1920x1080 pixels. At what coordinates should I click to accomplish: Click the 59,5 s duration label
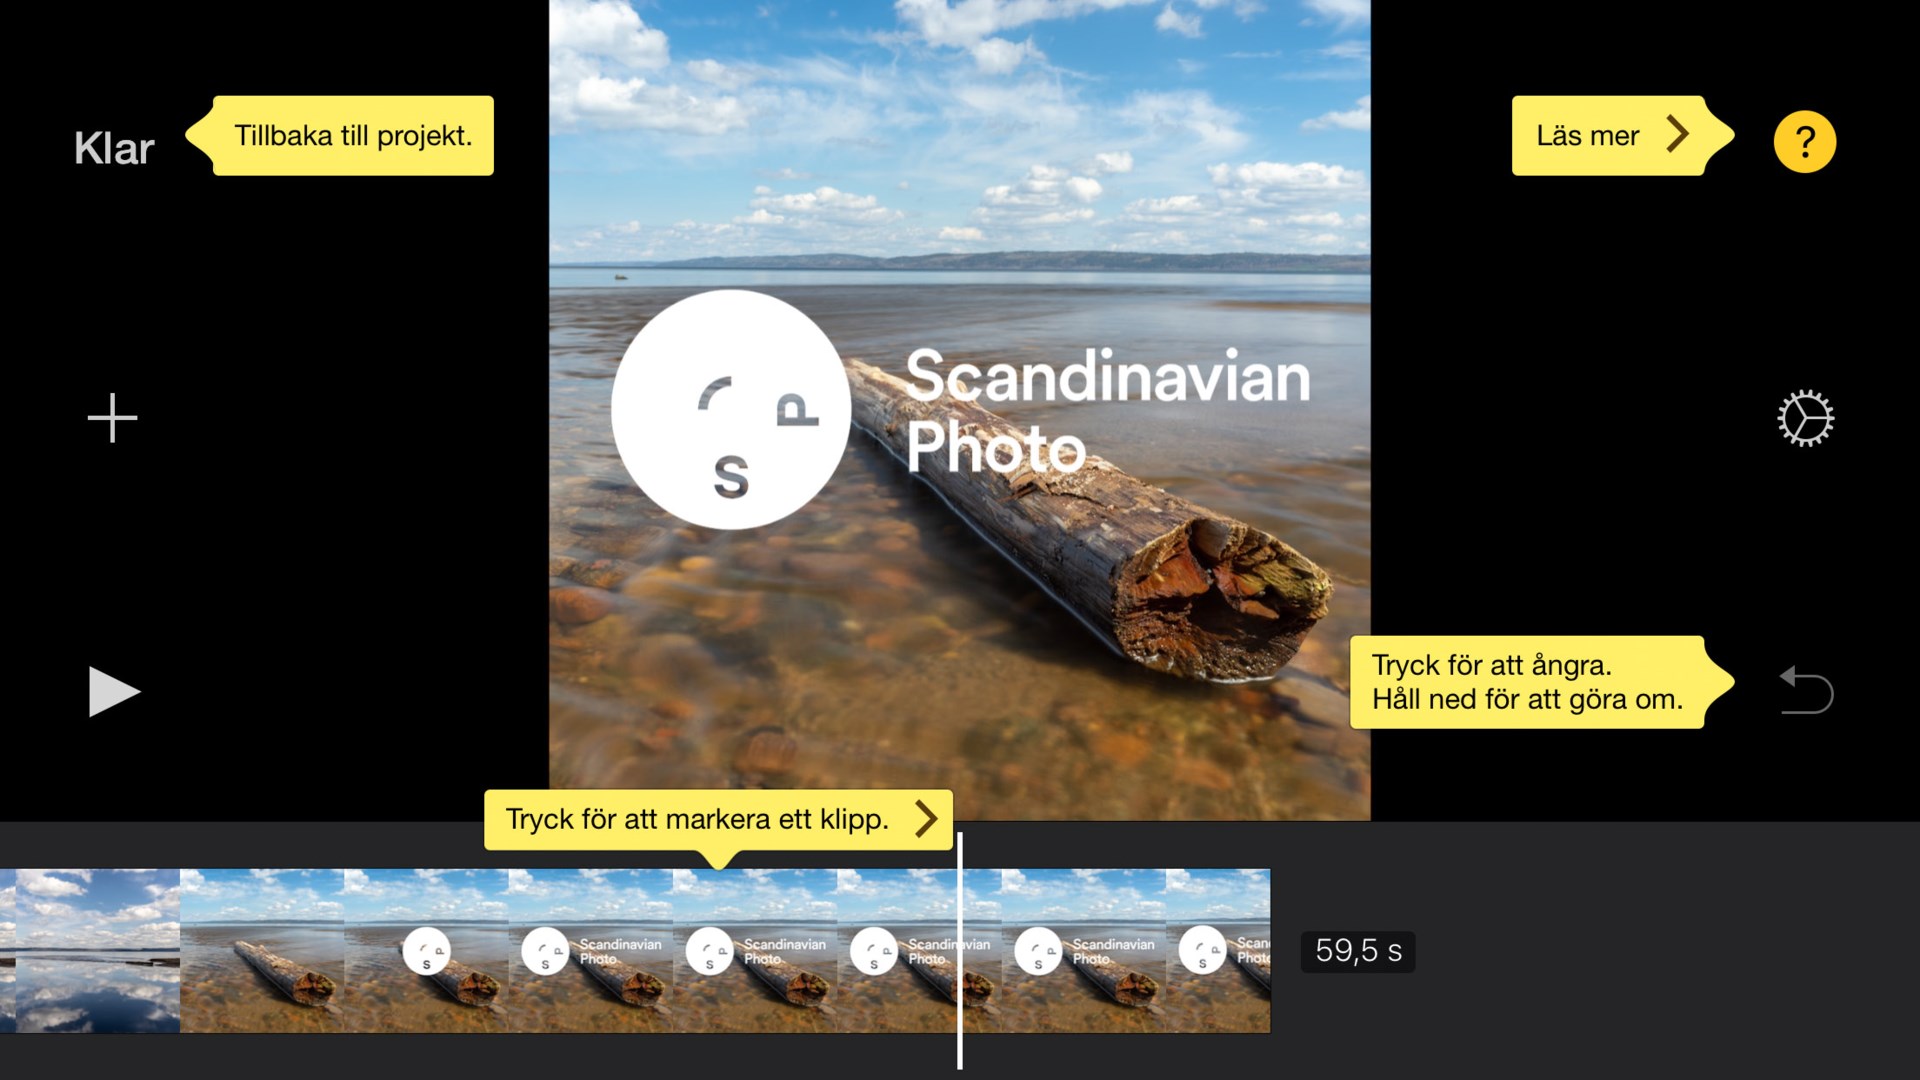click(x=1358, y=951)
